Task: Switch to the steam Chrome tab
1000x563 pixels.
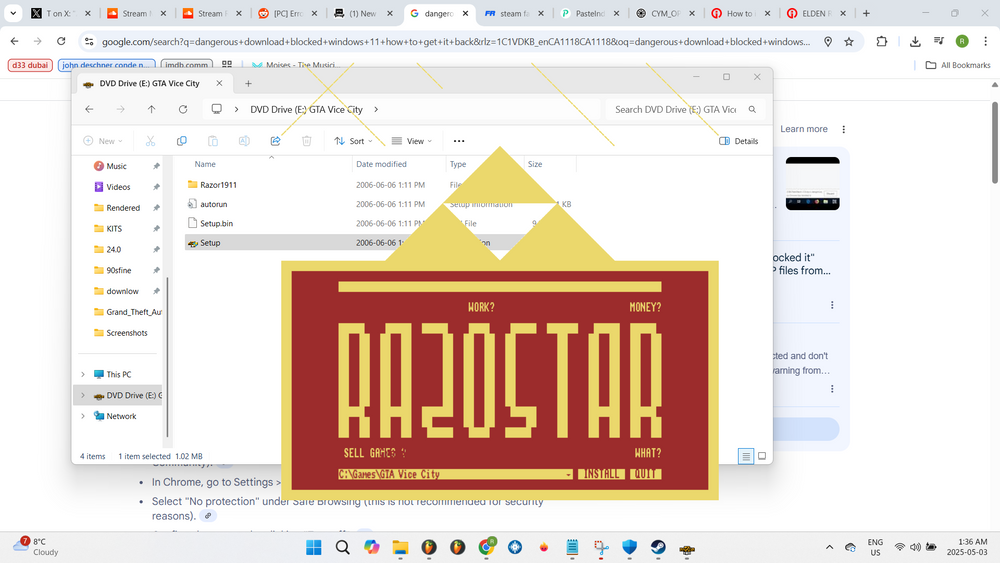Action: tap(514, 13)
